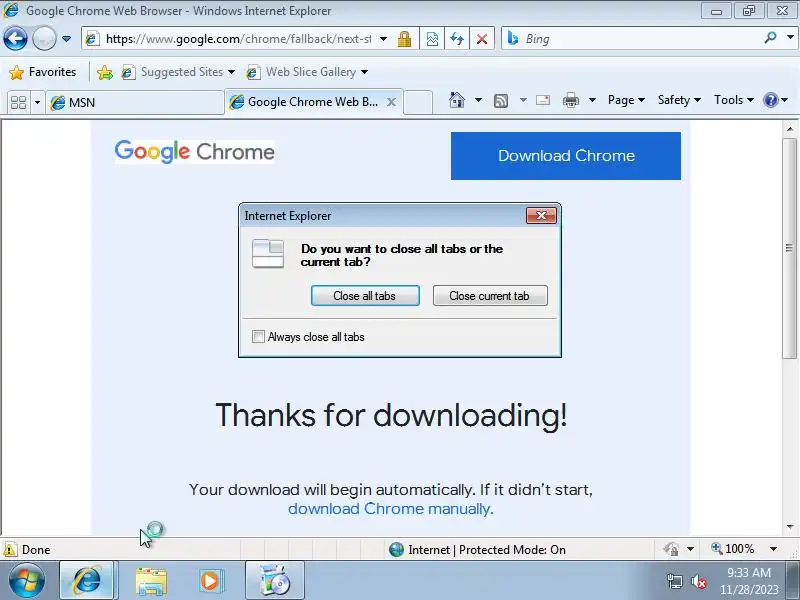This screenshot has width=800, height=600.
Task: Click the Internet Explorer taskbar icon
Action: [87, 581]
